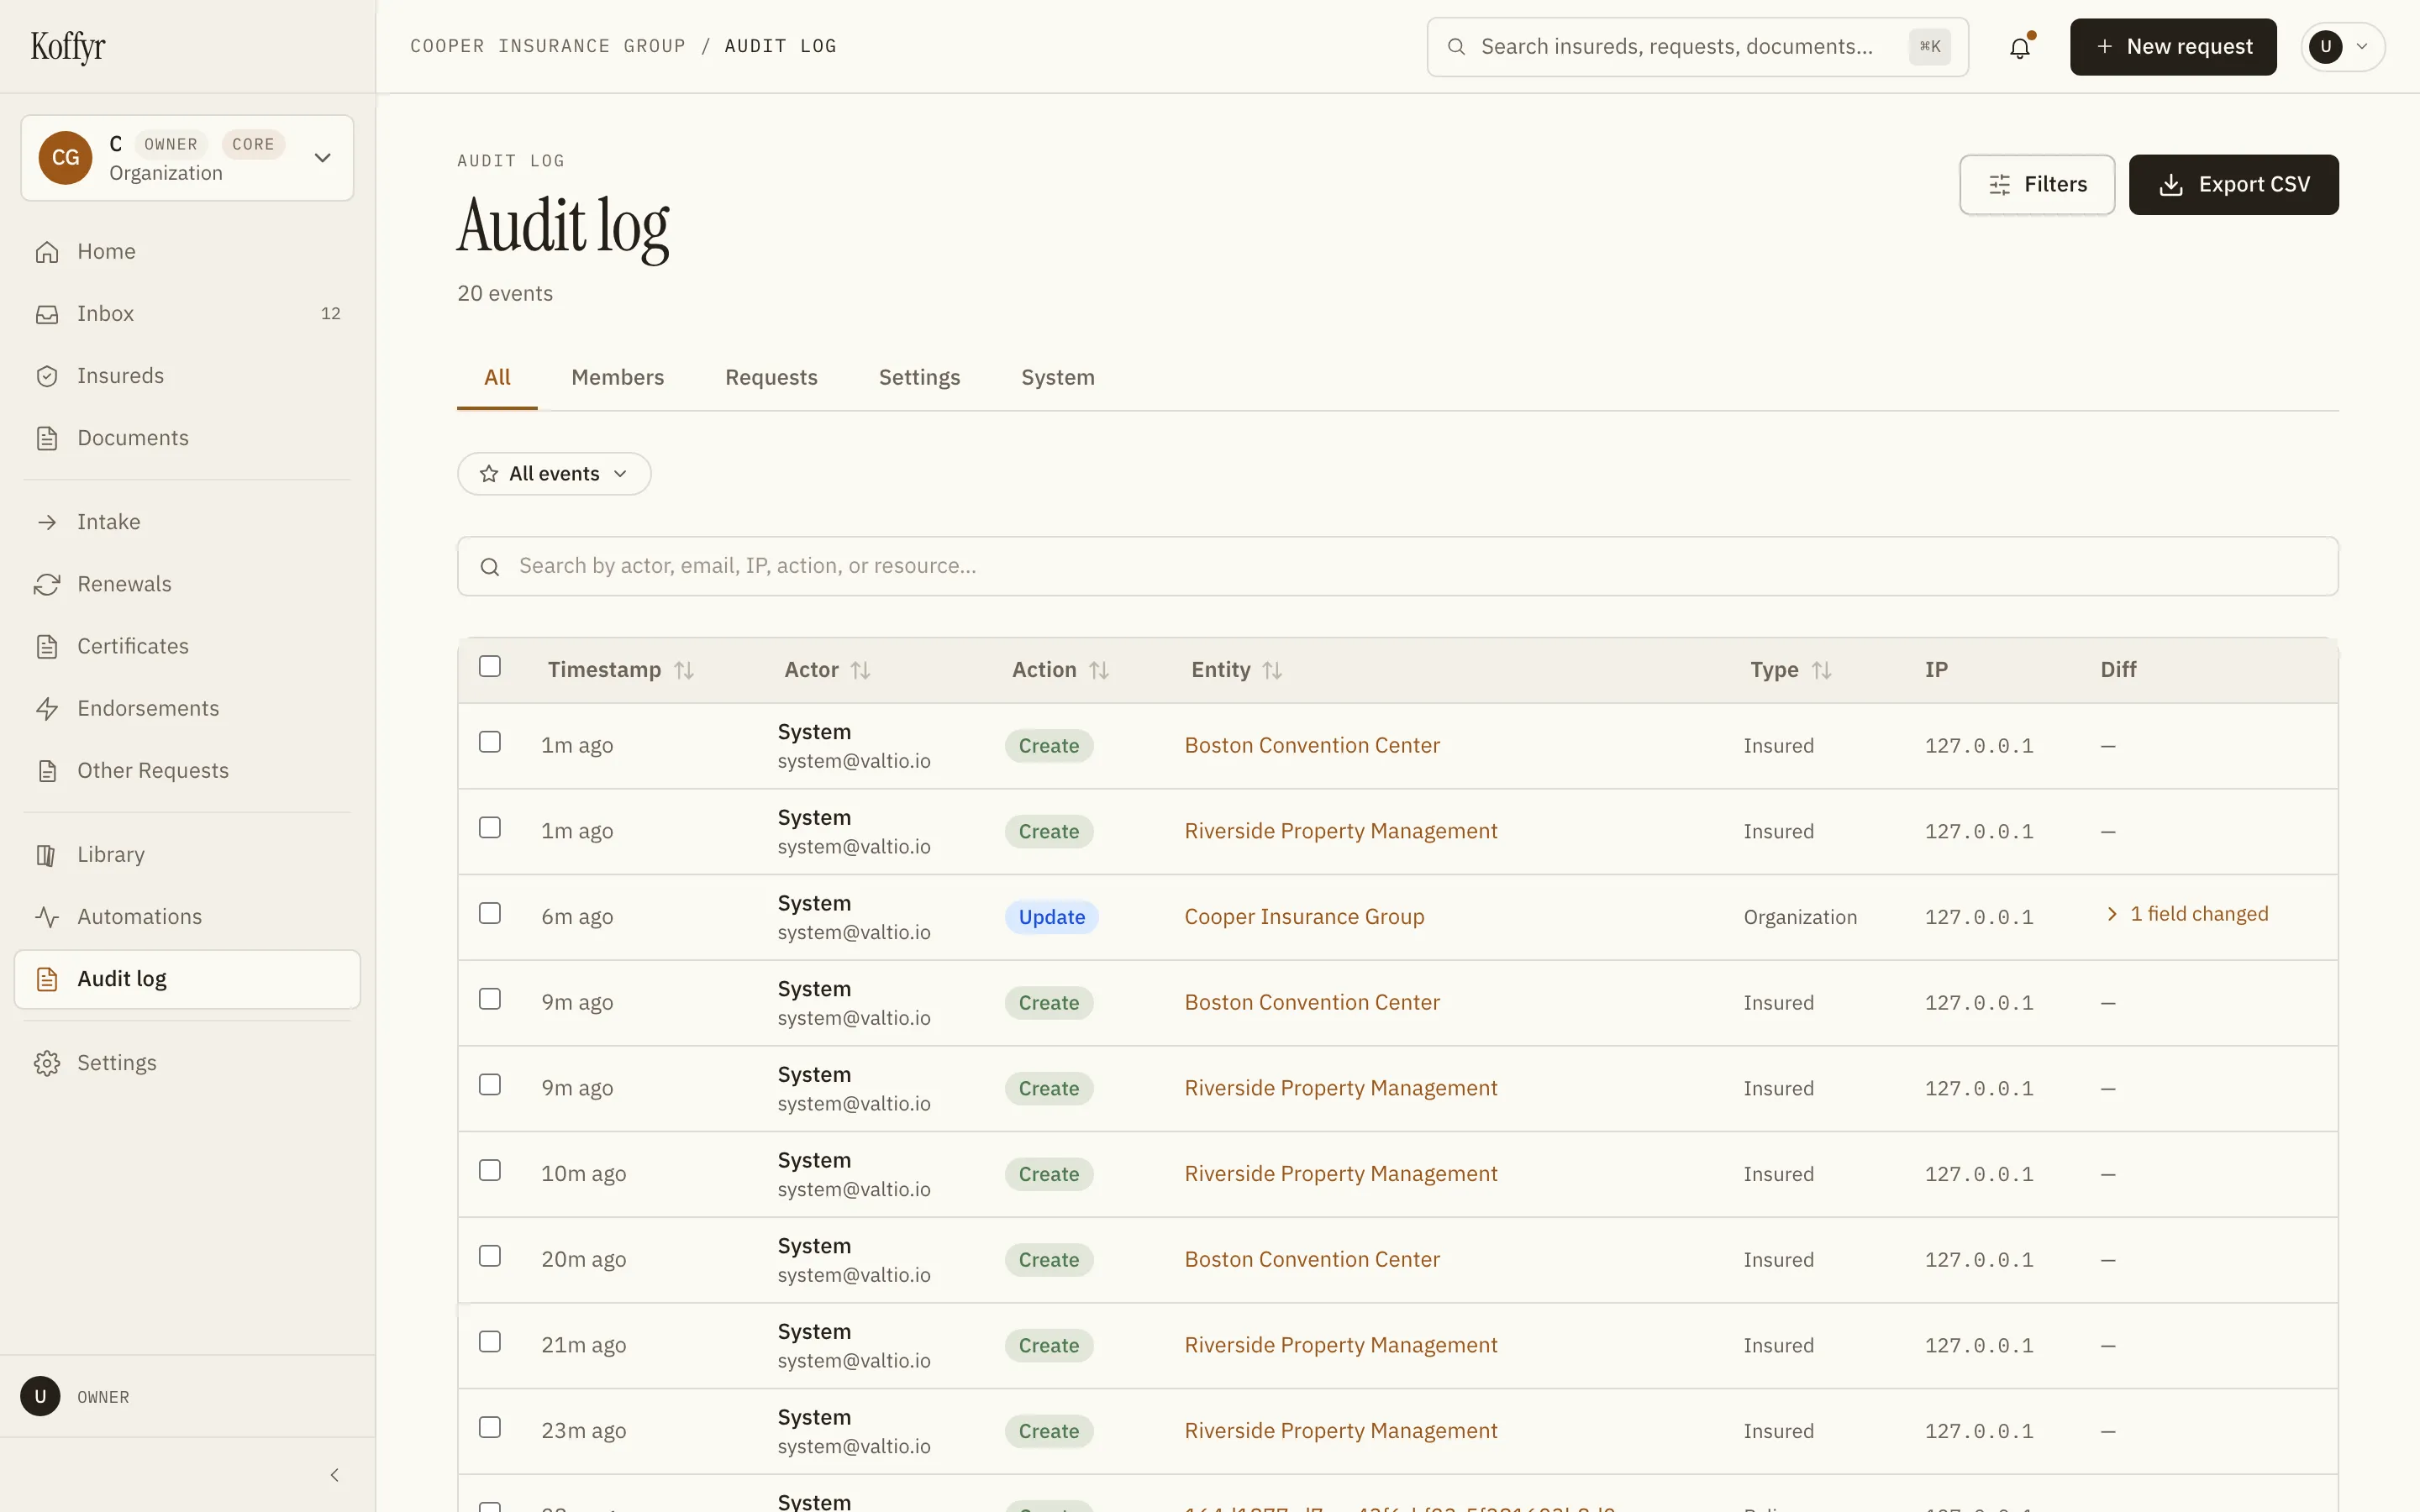Open Riverside Property Management link in 23m ago row
This screenshot has width=2420, height=1512.
pyautogui.click(x=1341, y=1431)
